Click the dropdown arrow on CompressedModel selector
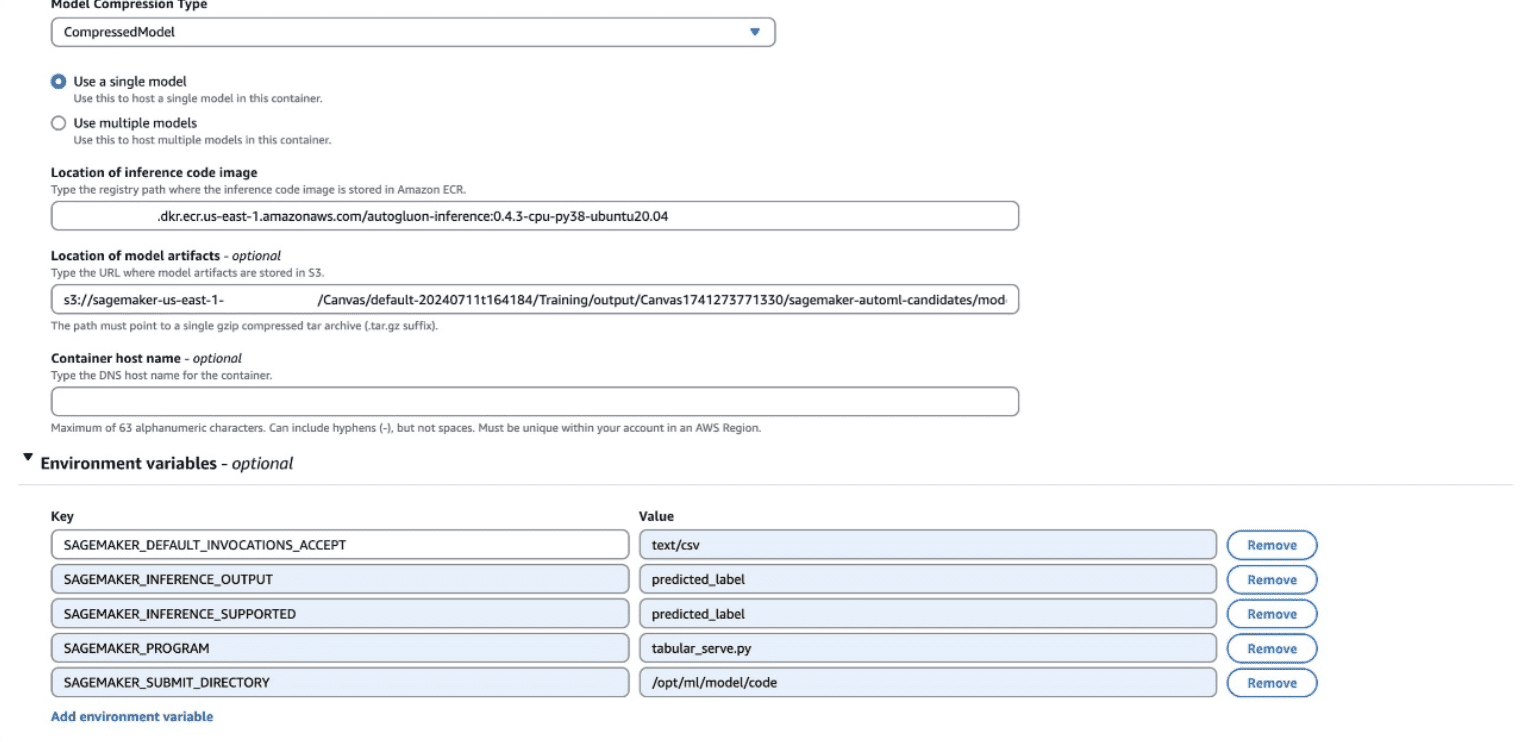 [x=757, y=31]
